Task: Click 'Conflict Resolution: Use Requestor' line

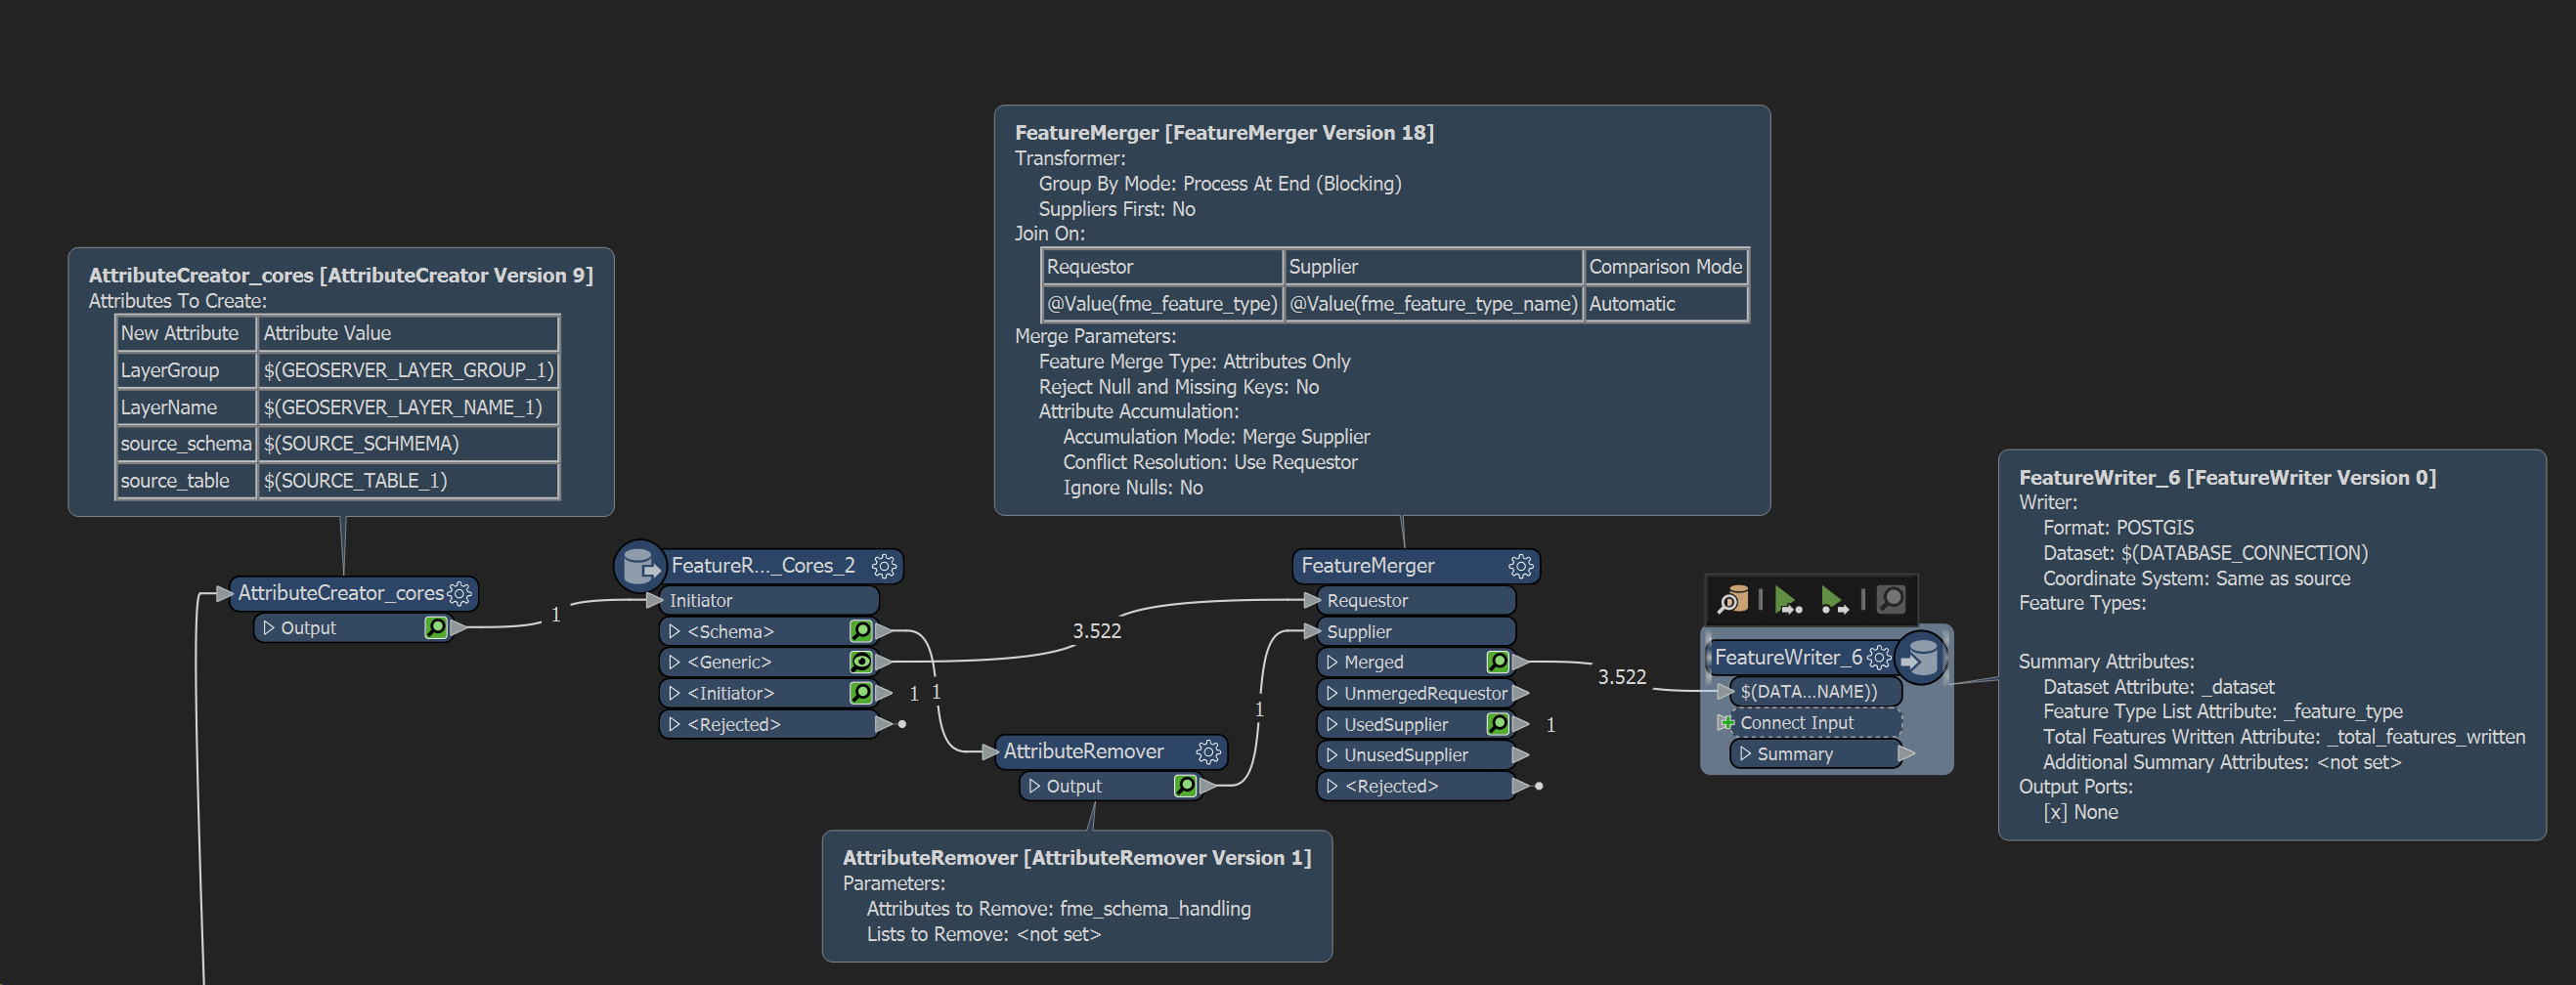Action: [1210, 463]
